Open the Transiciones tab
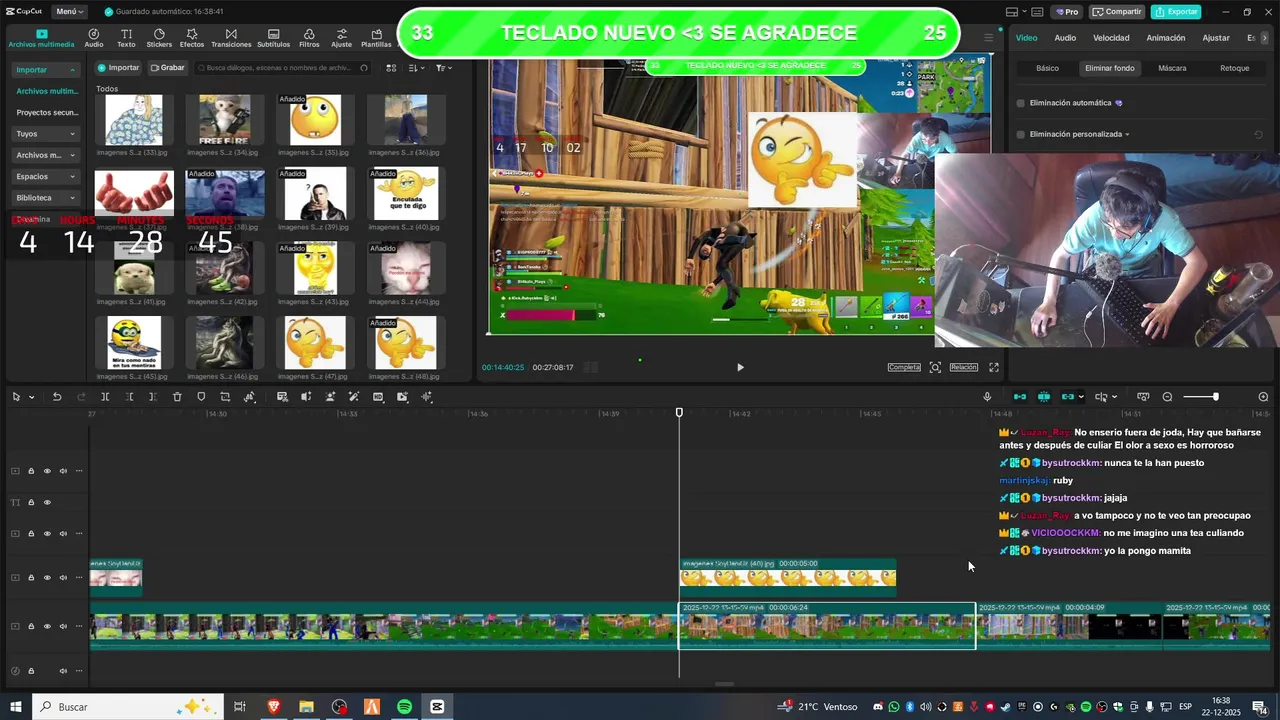 231,38
